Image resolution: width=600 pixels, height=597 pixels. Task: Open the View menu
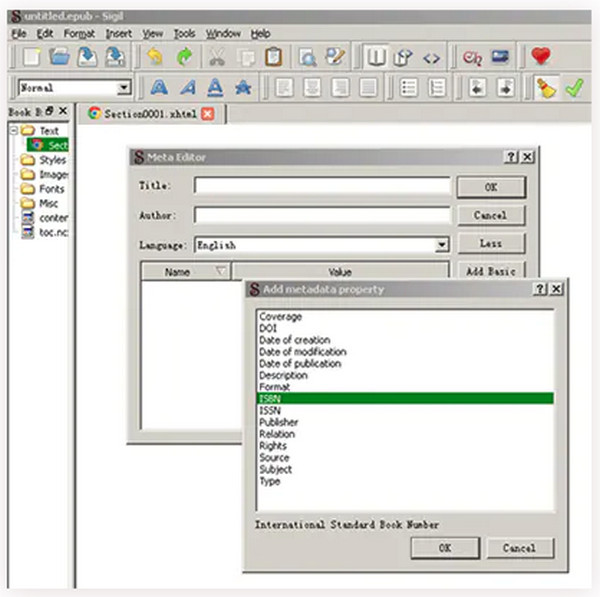click(153, 34)
